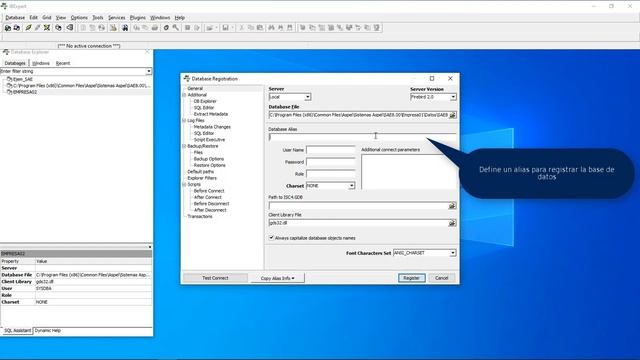This screenshot has width=640, height=360.
Task: Click the Database Alias input field
Action: pyautogui.click(x=362, y=138)
